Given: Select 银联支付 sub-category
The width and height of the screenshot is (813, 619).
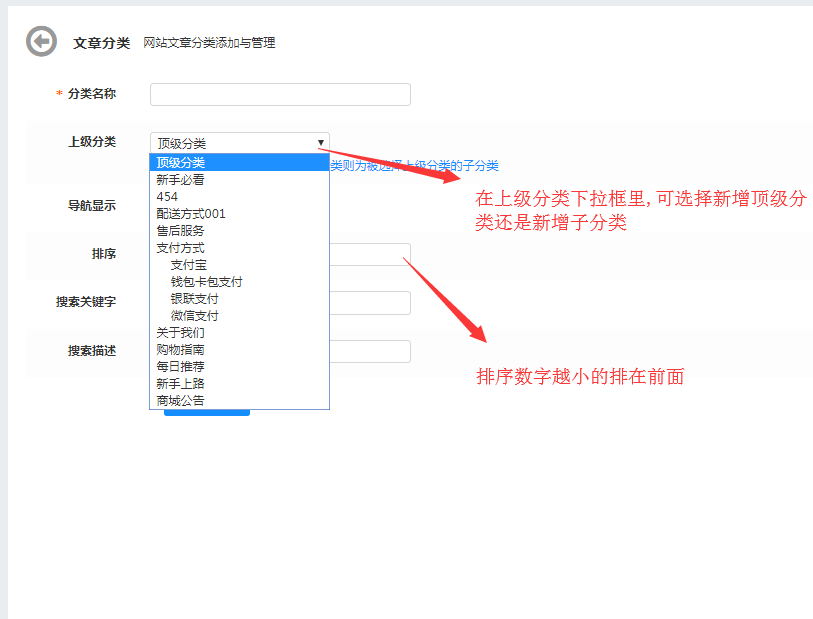Looking at the screenshot, I should [194, 299].
